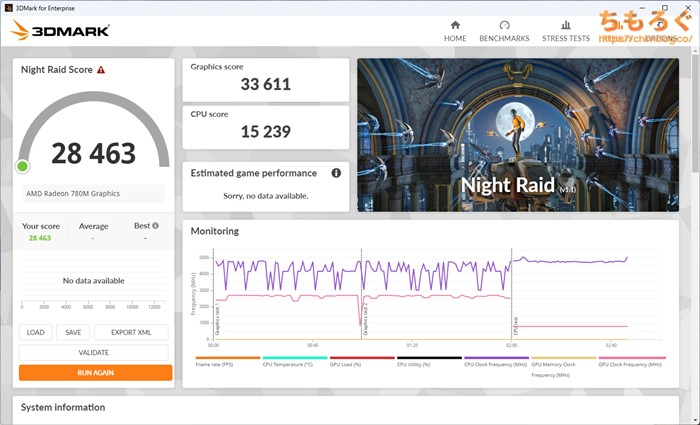
Task: Click the Graphics test 2 marker line
Action: (361, 294)
